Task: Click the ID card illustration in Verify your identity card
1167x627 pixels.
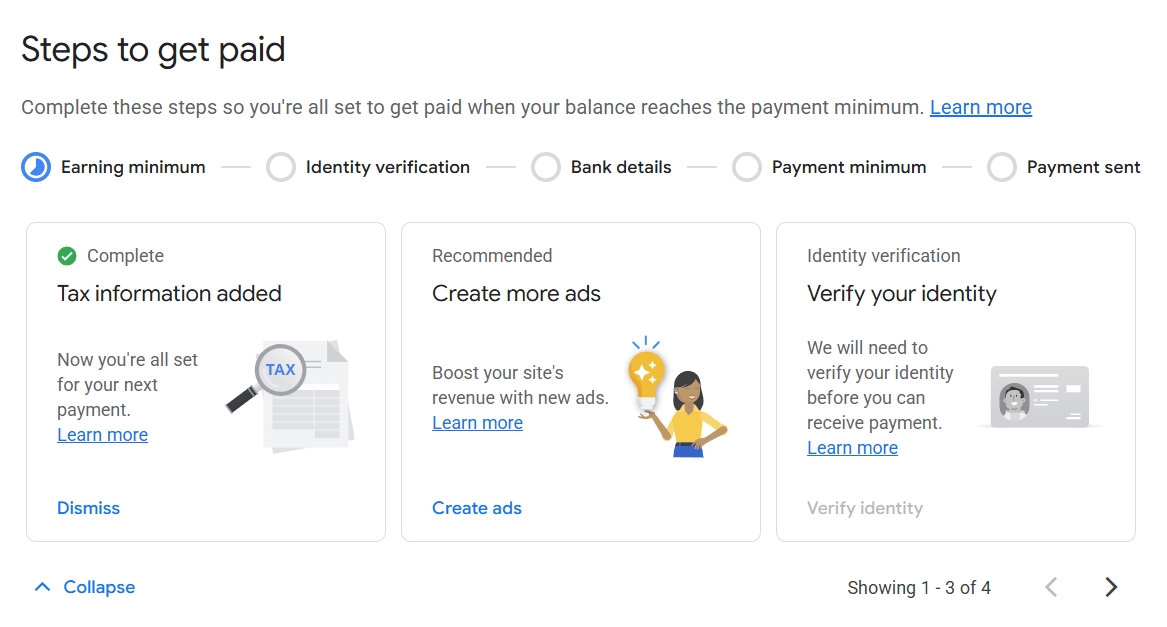Action: pos(1037,396)
